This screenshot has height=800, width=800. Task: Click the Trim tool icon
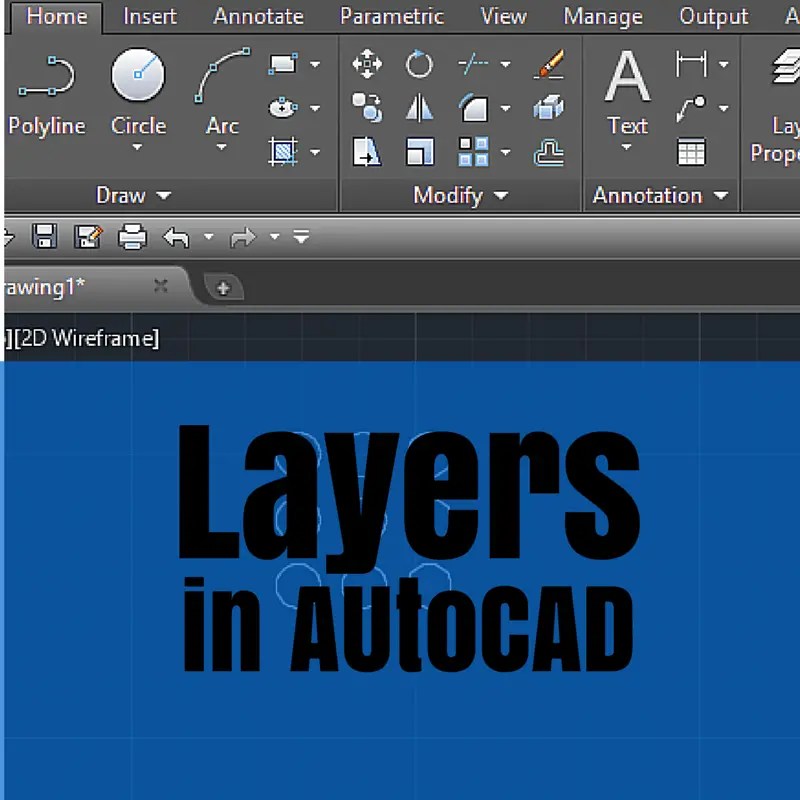[474, 64]
